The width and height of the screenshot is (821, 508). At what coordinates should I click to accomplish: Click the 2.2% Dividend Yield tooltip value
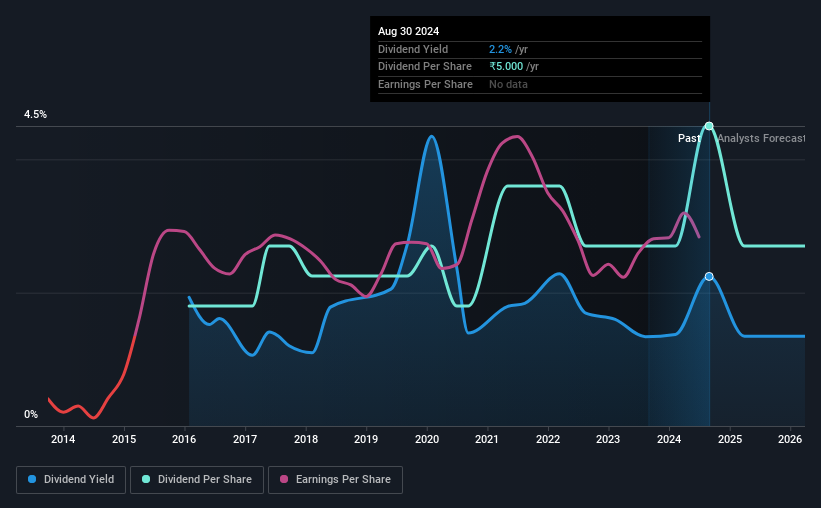point(500,49)
